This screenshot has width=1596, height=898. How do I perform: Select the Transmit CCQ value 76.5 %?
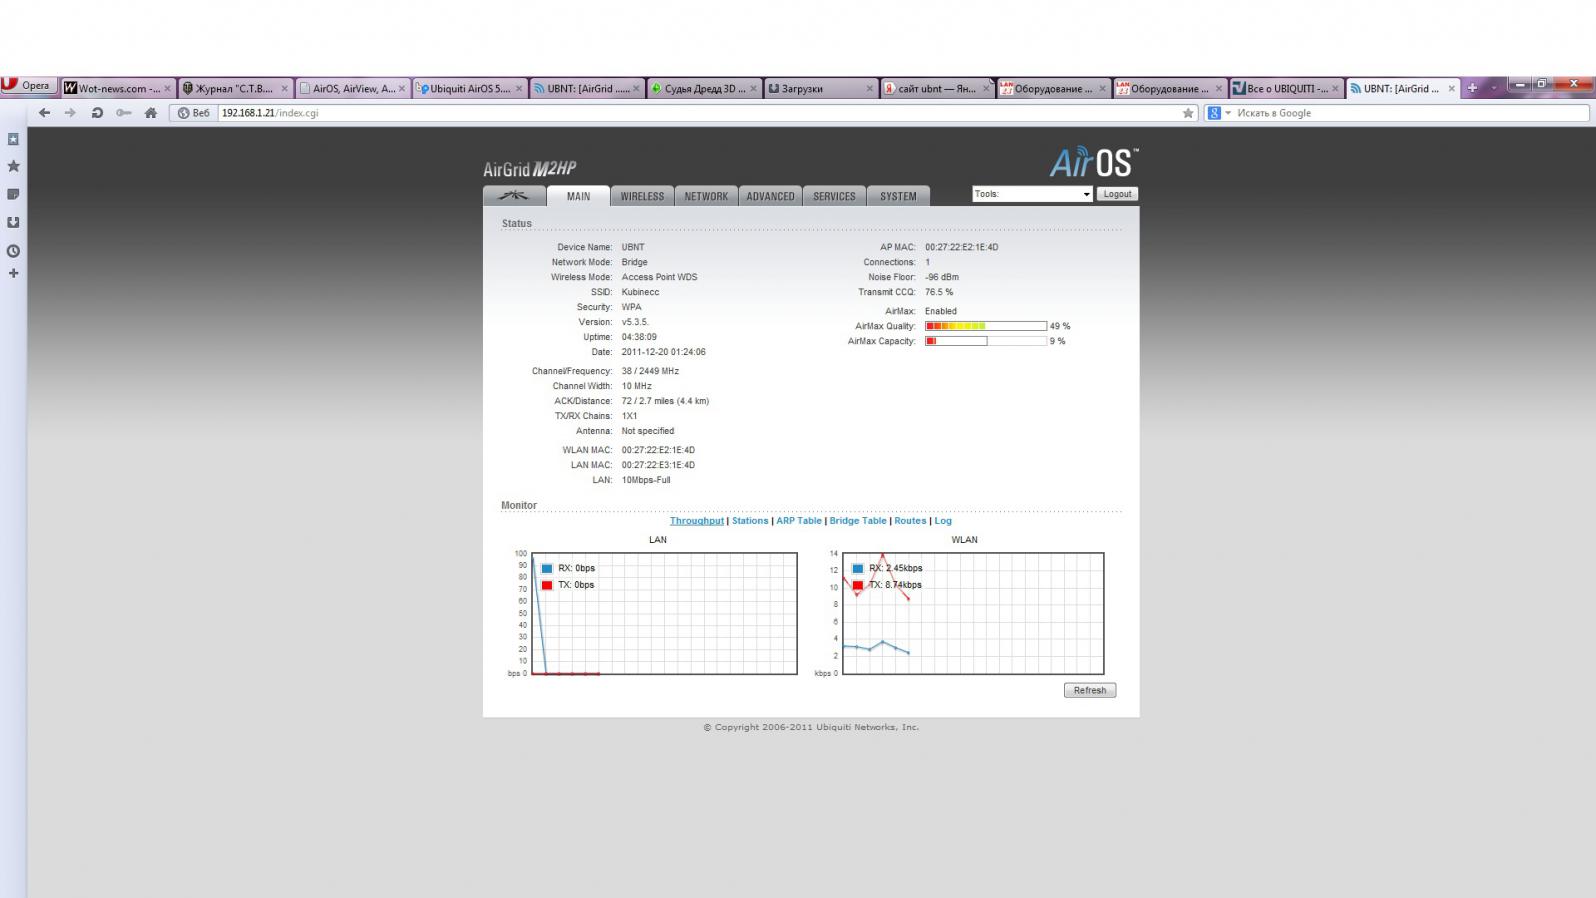939,292
